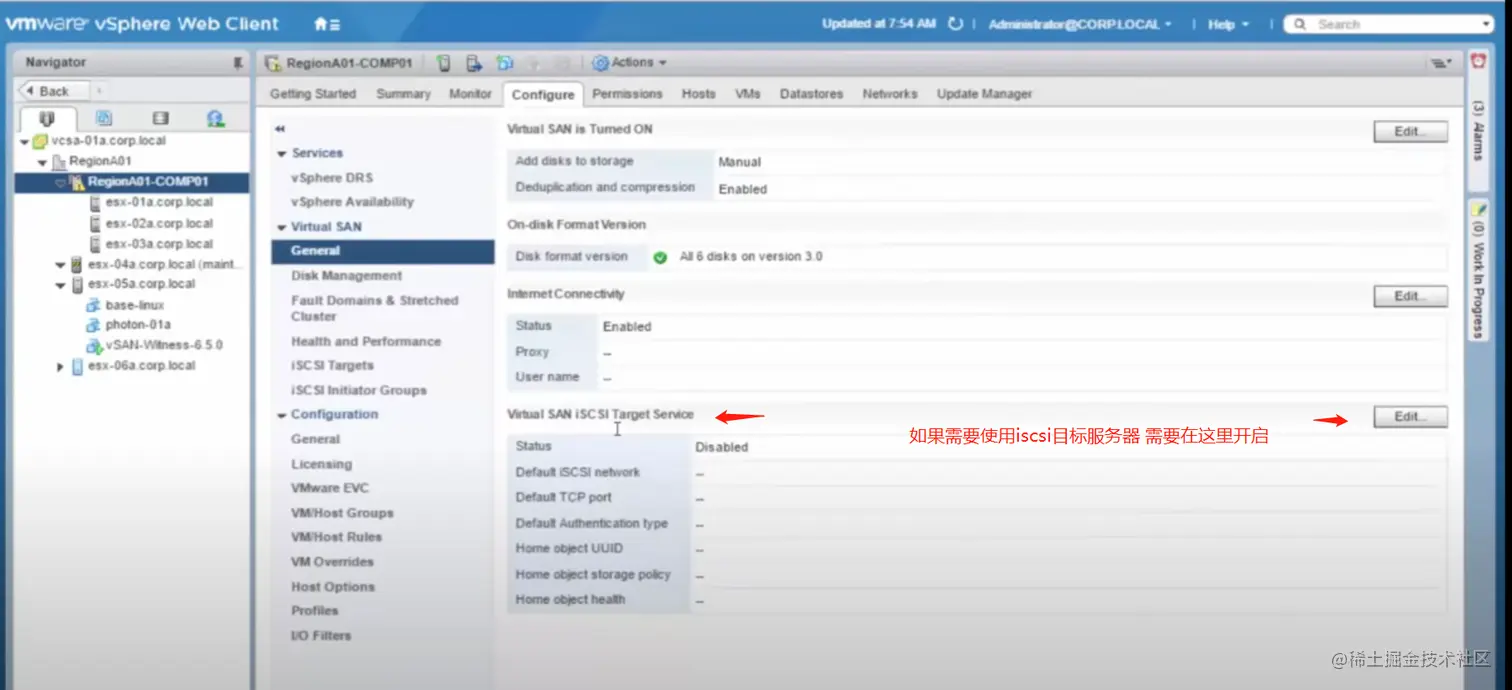
Task: Open Storage navigator view
Action: [x=160, y=118]
